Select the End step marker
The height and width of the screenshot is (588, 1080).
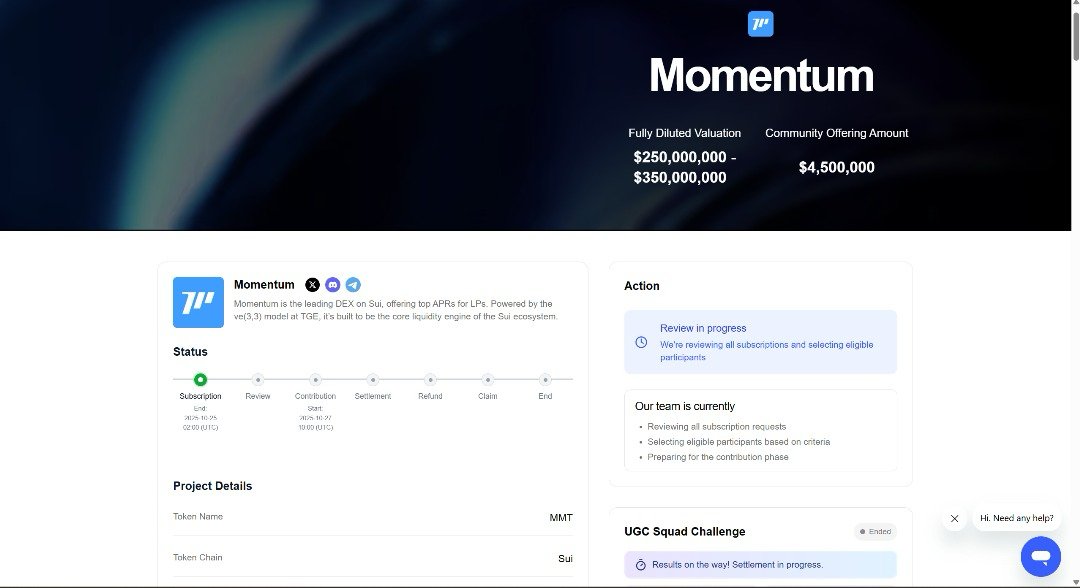[545, 380]
